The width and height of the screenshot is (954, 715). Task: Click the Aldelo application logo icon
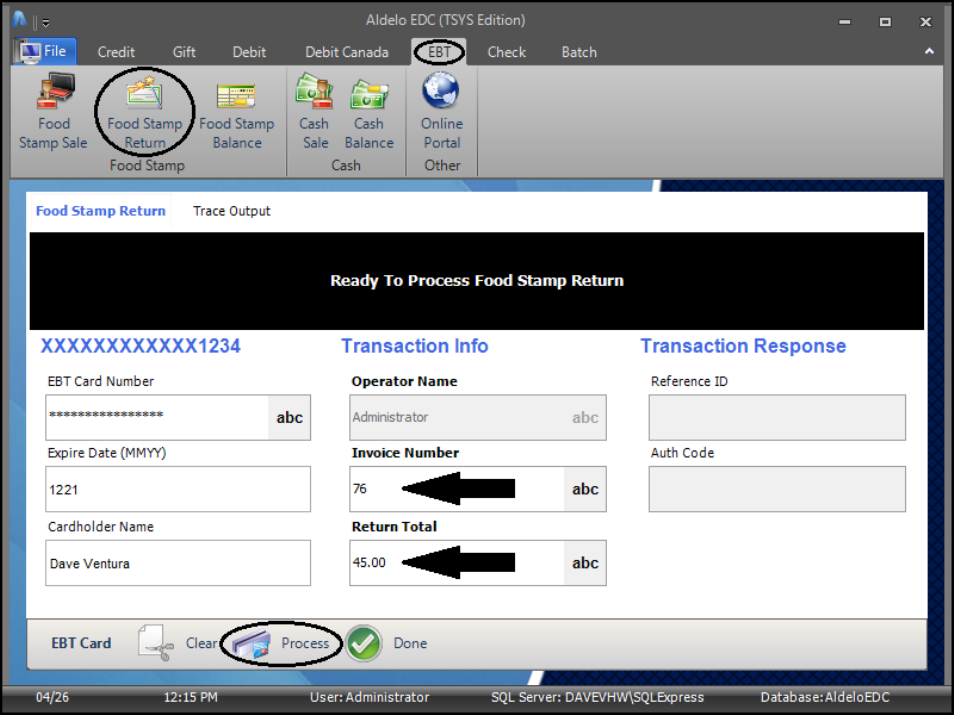click(19, 20)
